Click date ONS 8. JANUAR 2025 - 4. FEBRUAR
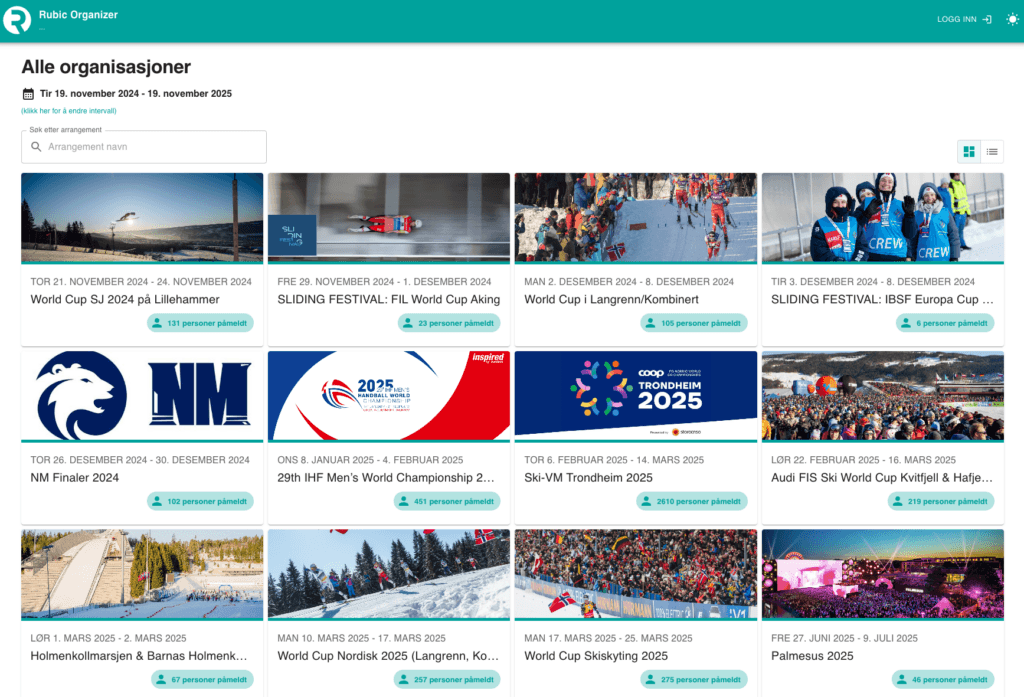The height and width of the screenshot is (697, 1024). (370, 461)
